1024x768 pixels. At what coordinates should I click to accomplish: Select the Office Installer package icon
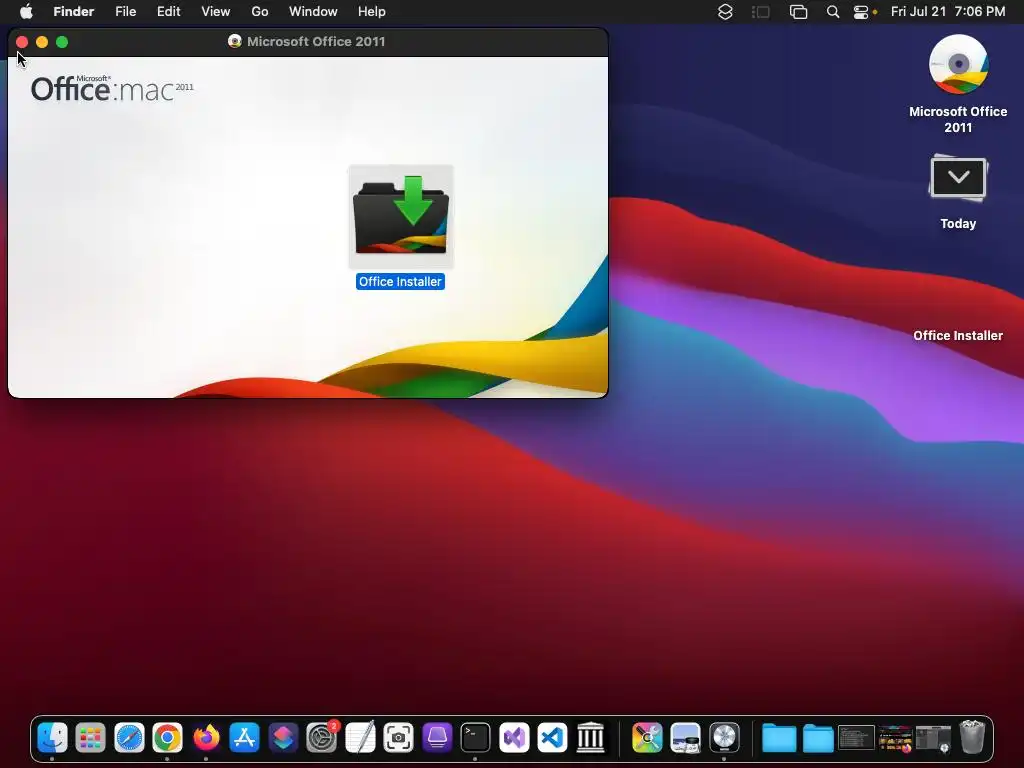coord(401,216)
